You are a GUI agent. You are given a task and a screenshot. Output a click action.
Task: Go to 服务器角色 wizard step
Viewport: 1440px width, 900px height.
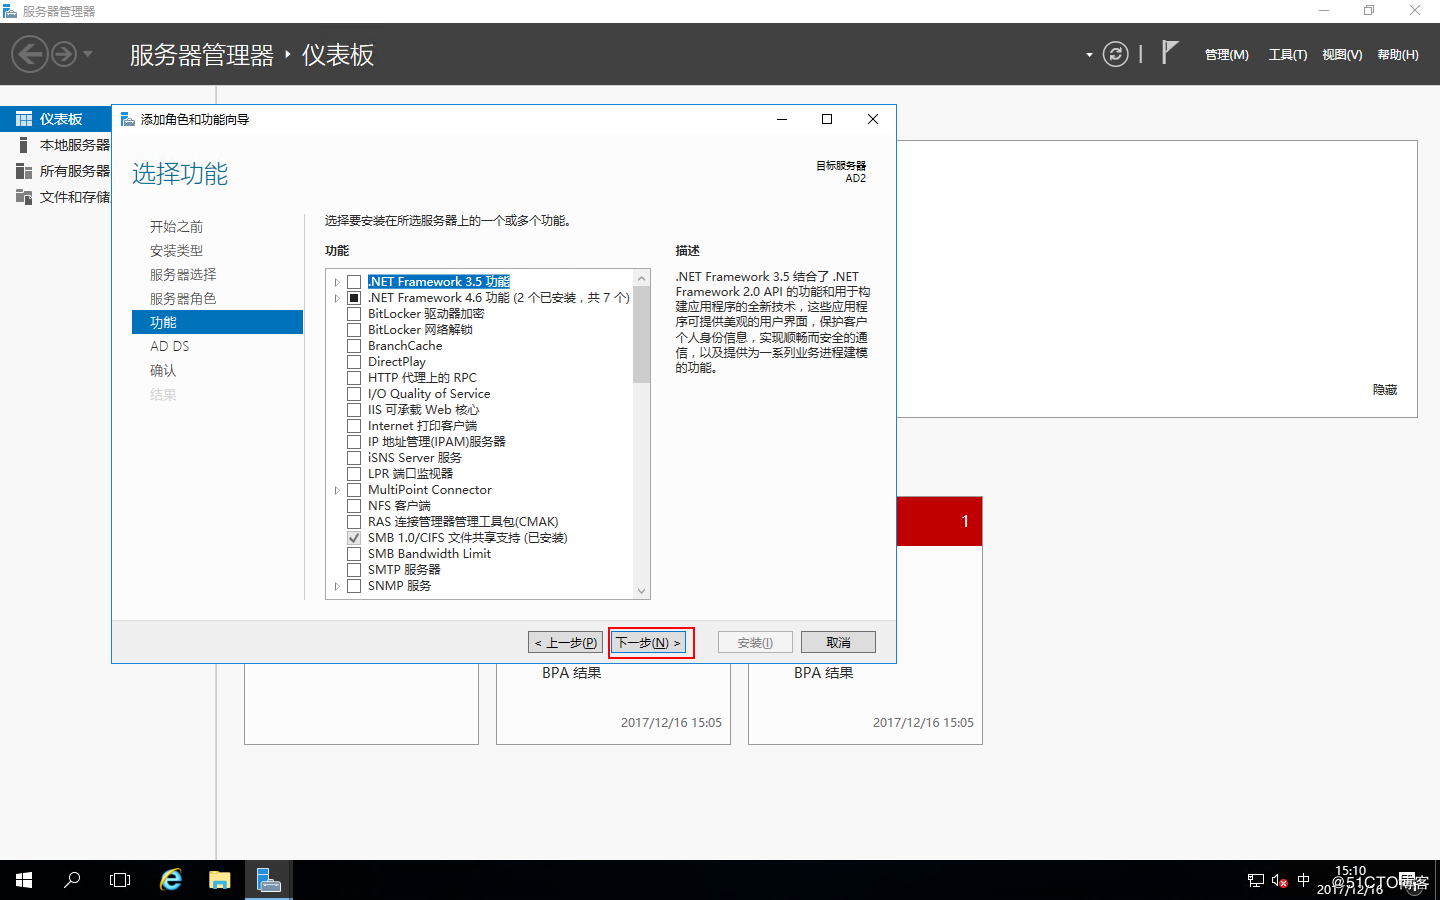pyautogui.click(x=183, y=299)
